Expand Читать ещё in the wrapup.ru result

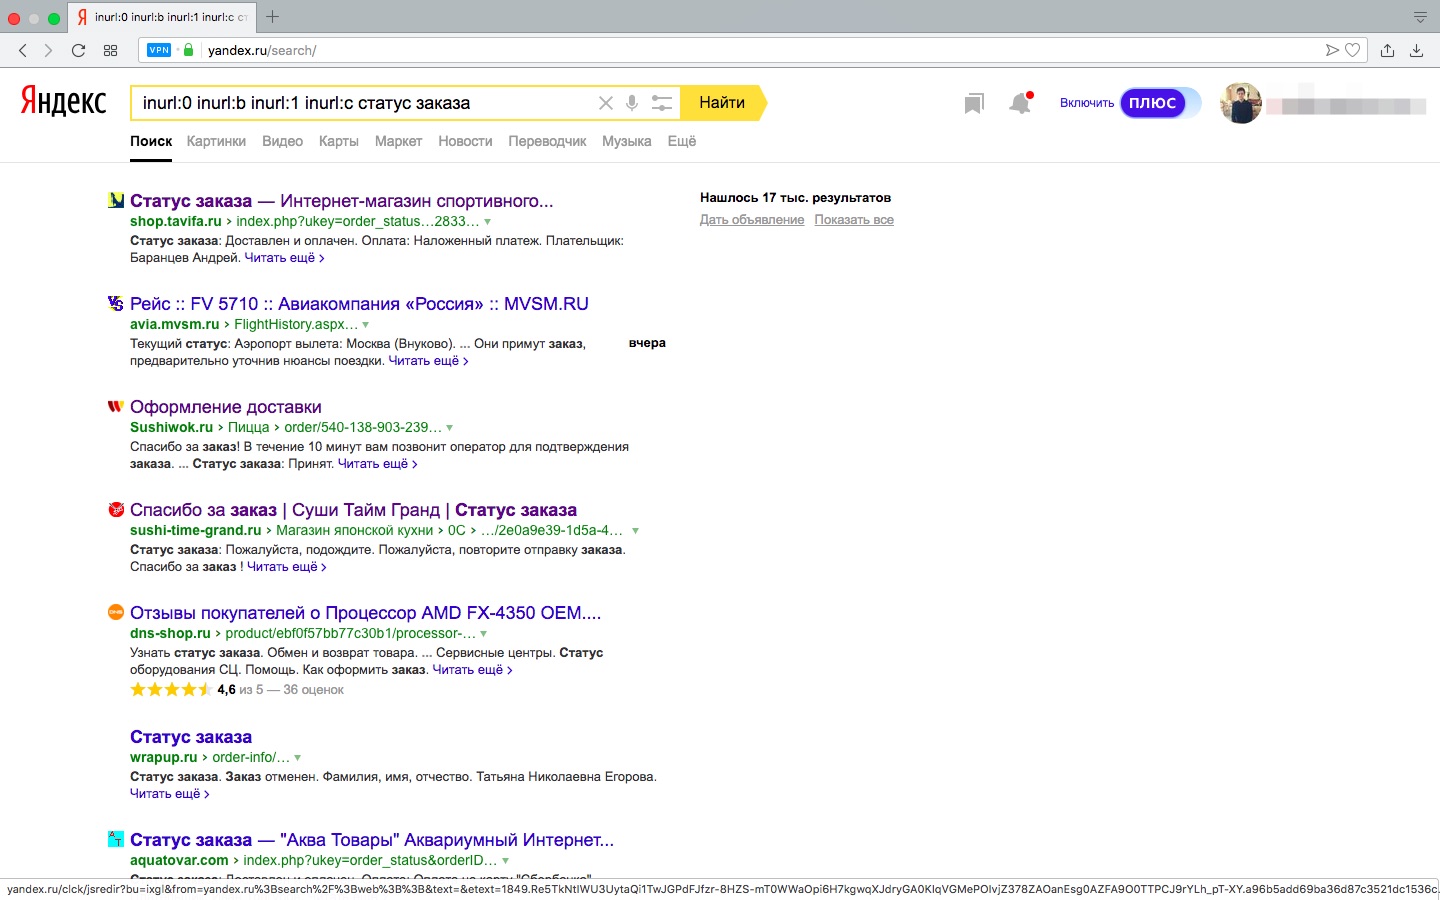click(x=170, y=794)
